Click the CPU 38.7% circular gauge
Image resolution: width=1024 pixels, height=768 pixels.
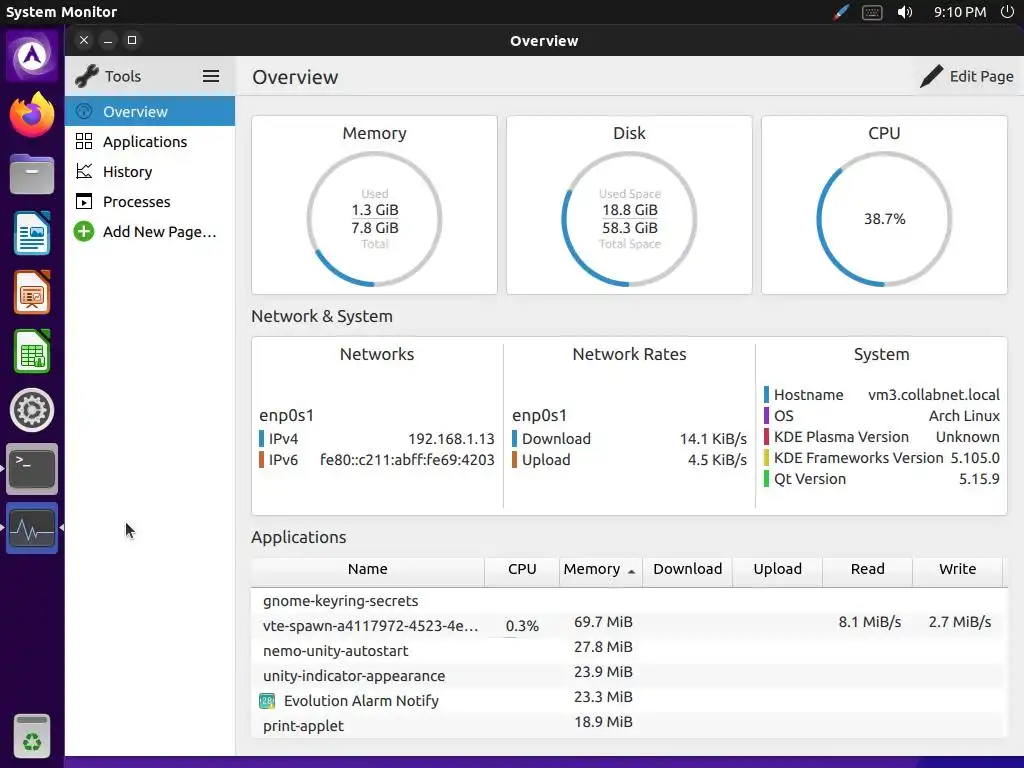(x=884, y=219)
